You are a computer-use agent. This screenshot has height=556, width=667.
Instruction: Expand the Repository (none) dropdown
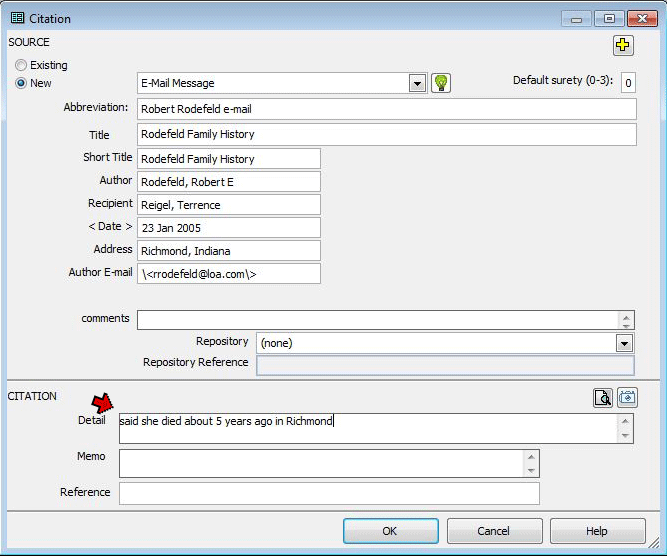pyautogui.click(x=624, y=343)
